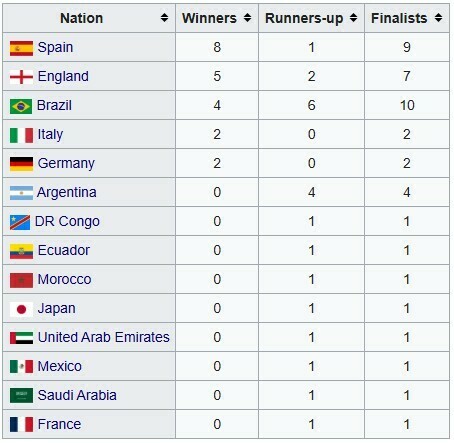Click the Nation column header text

(x=81, y=18)
